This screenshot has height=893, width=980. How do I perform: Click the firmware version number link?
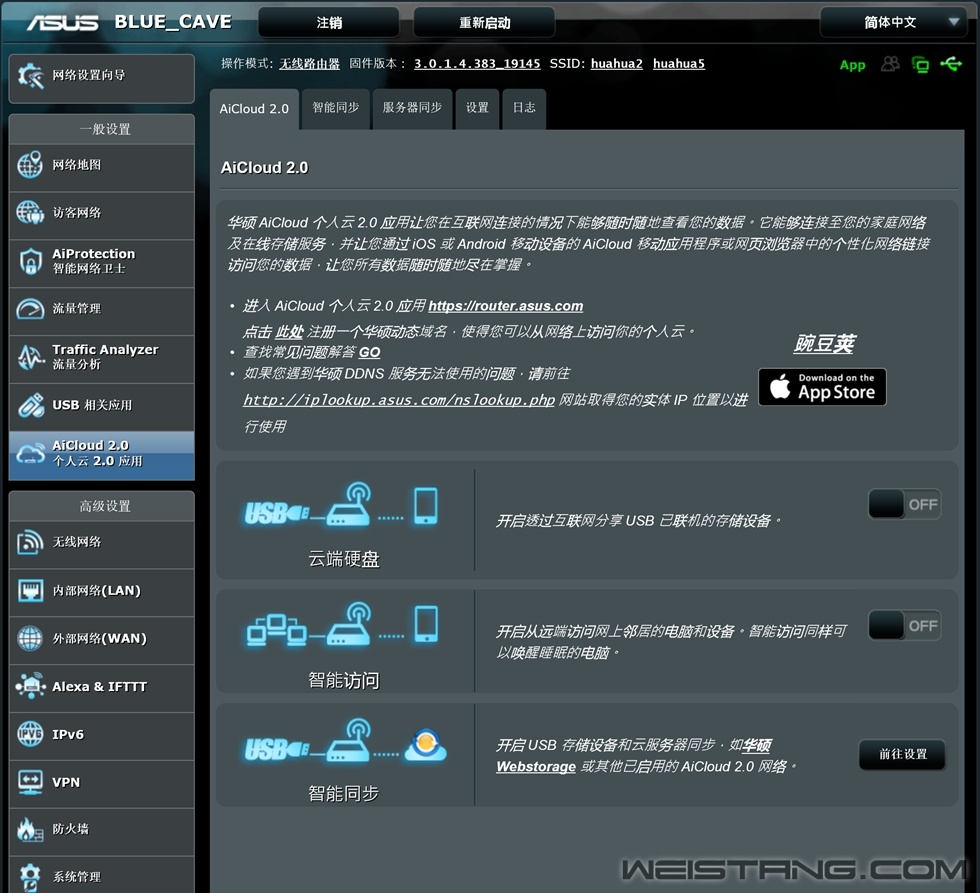[477, 64]
